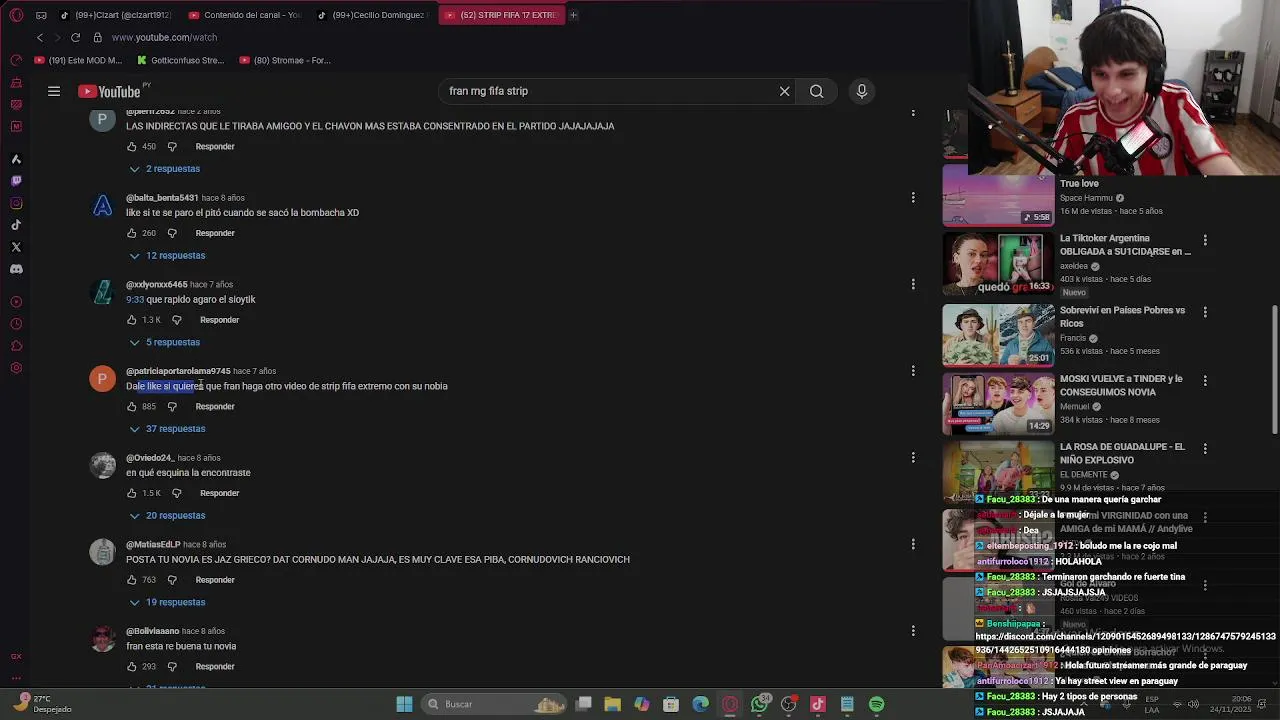Go back to previous page
1280x720 pixels.
tap(40, 37)
